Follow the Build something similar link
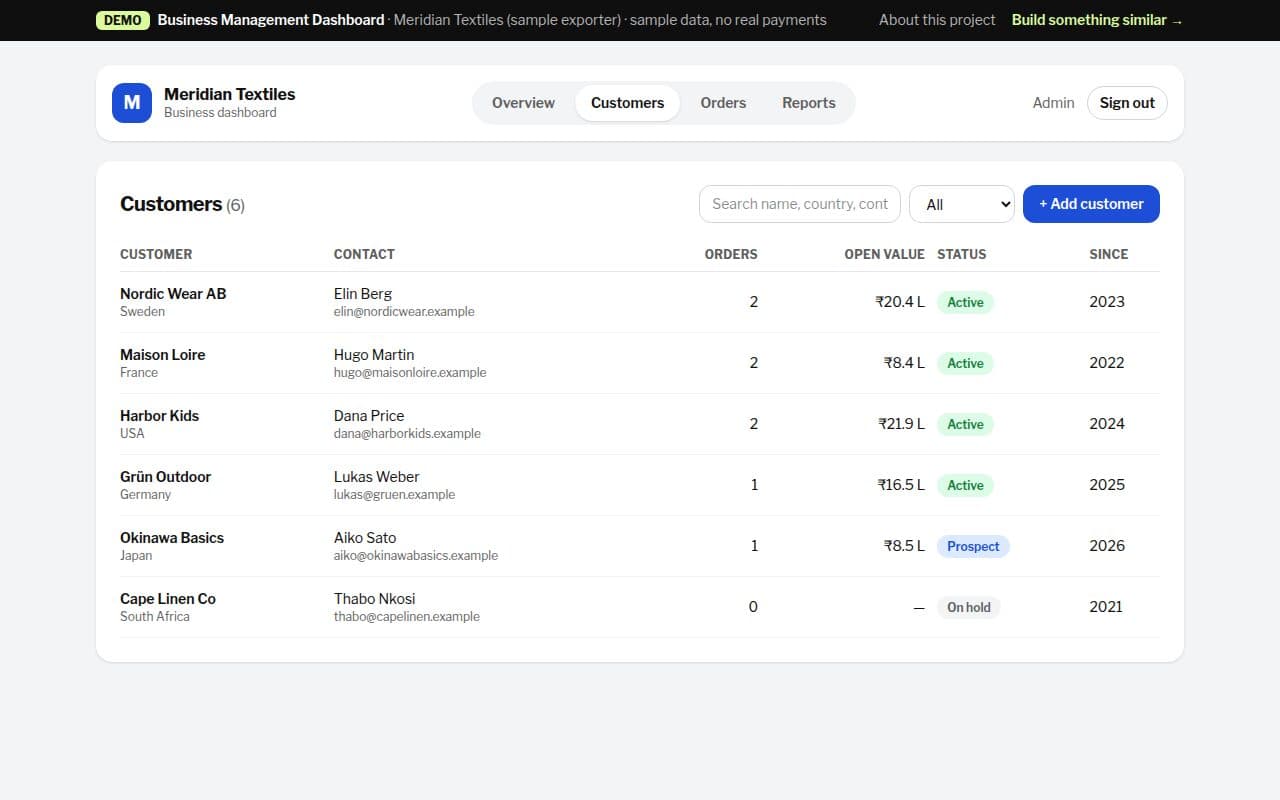Image resolution: width=1280 pixels, height=800 pixels. [x=1097, y=20]
